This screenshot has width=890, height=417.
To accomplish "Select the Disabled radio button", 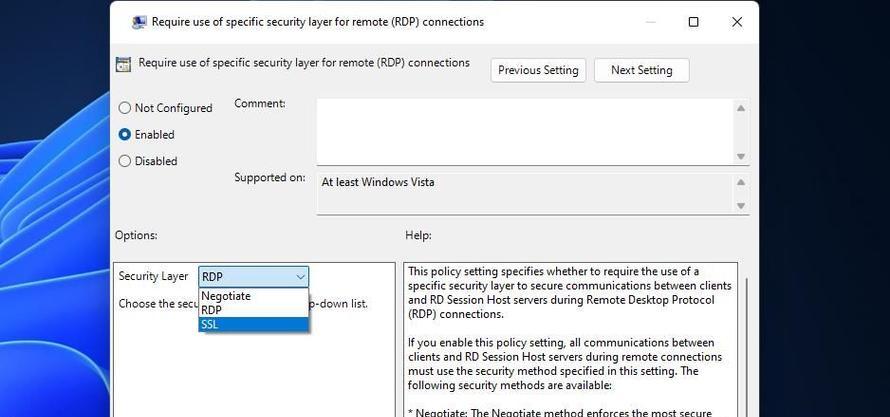I will (x=125, y=161).
